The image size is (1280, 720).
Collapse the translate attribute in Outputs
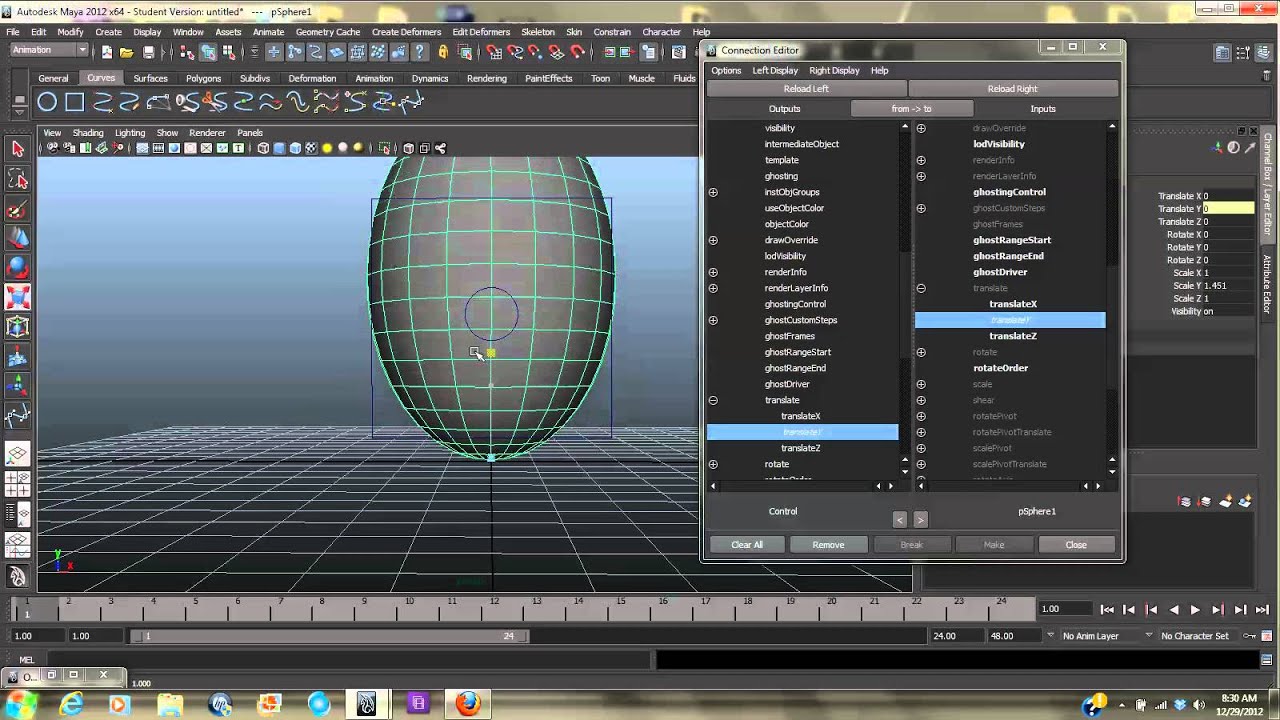click(x=713, y=400)
